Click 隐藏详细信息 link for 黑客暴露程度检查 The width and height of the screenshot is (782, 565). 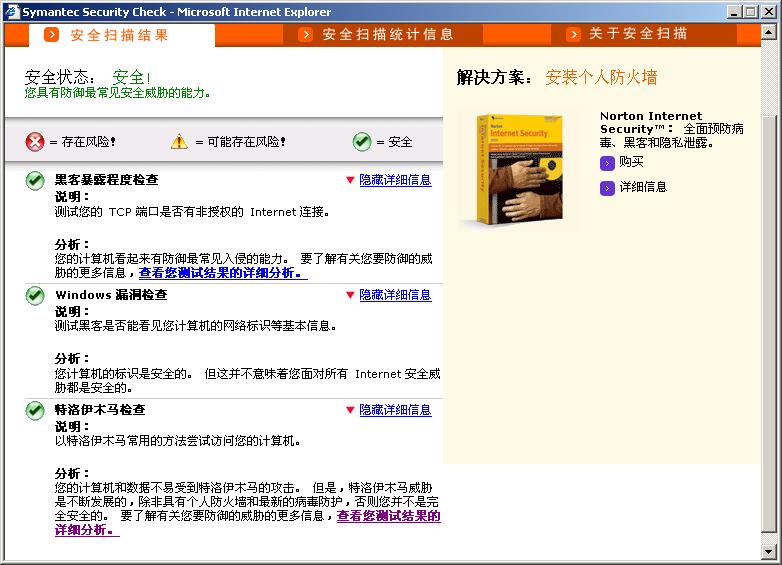[395, 180]
